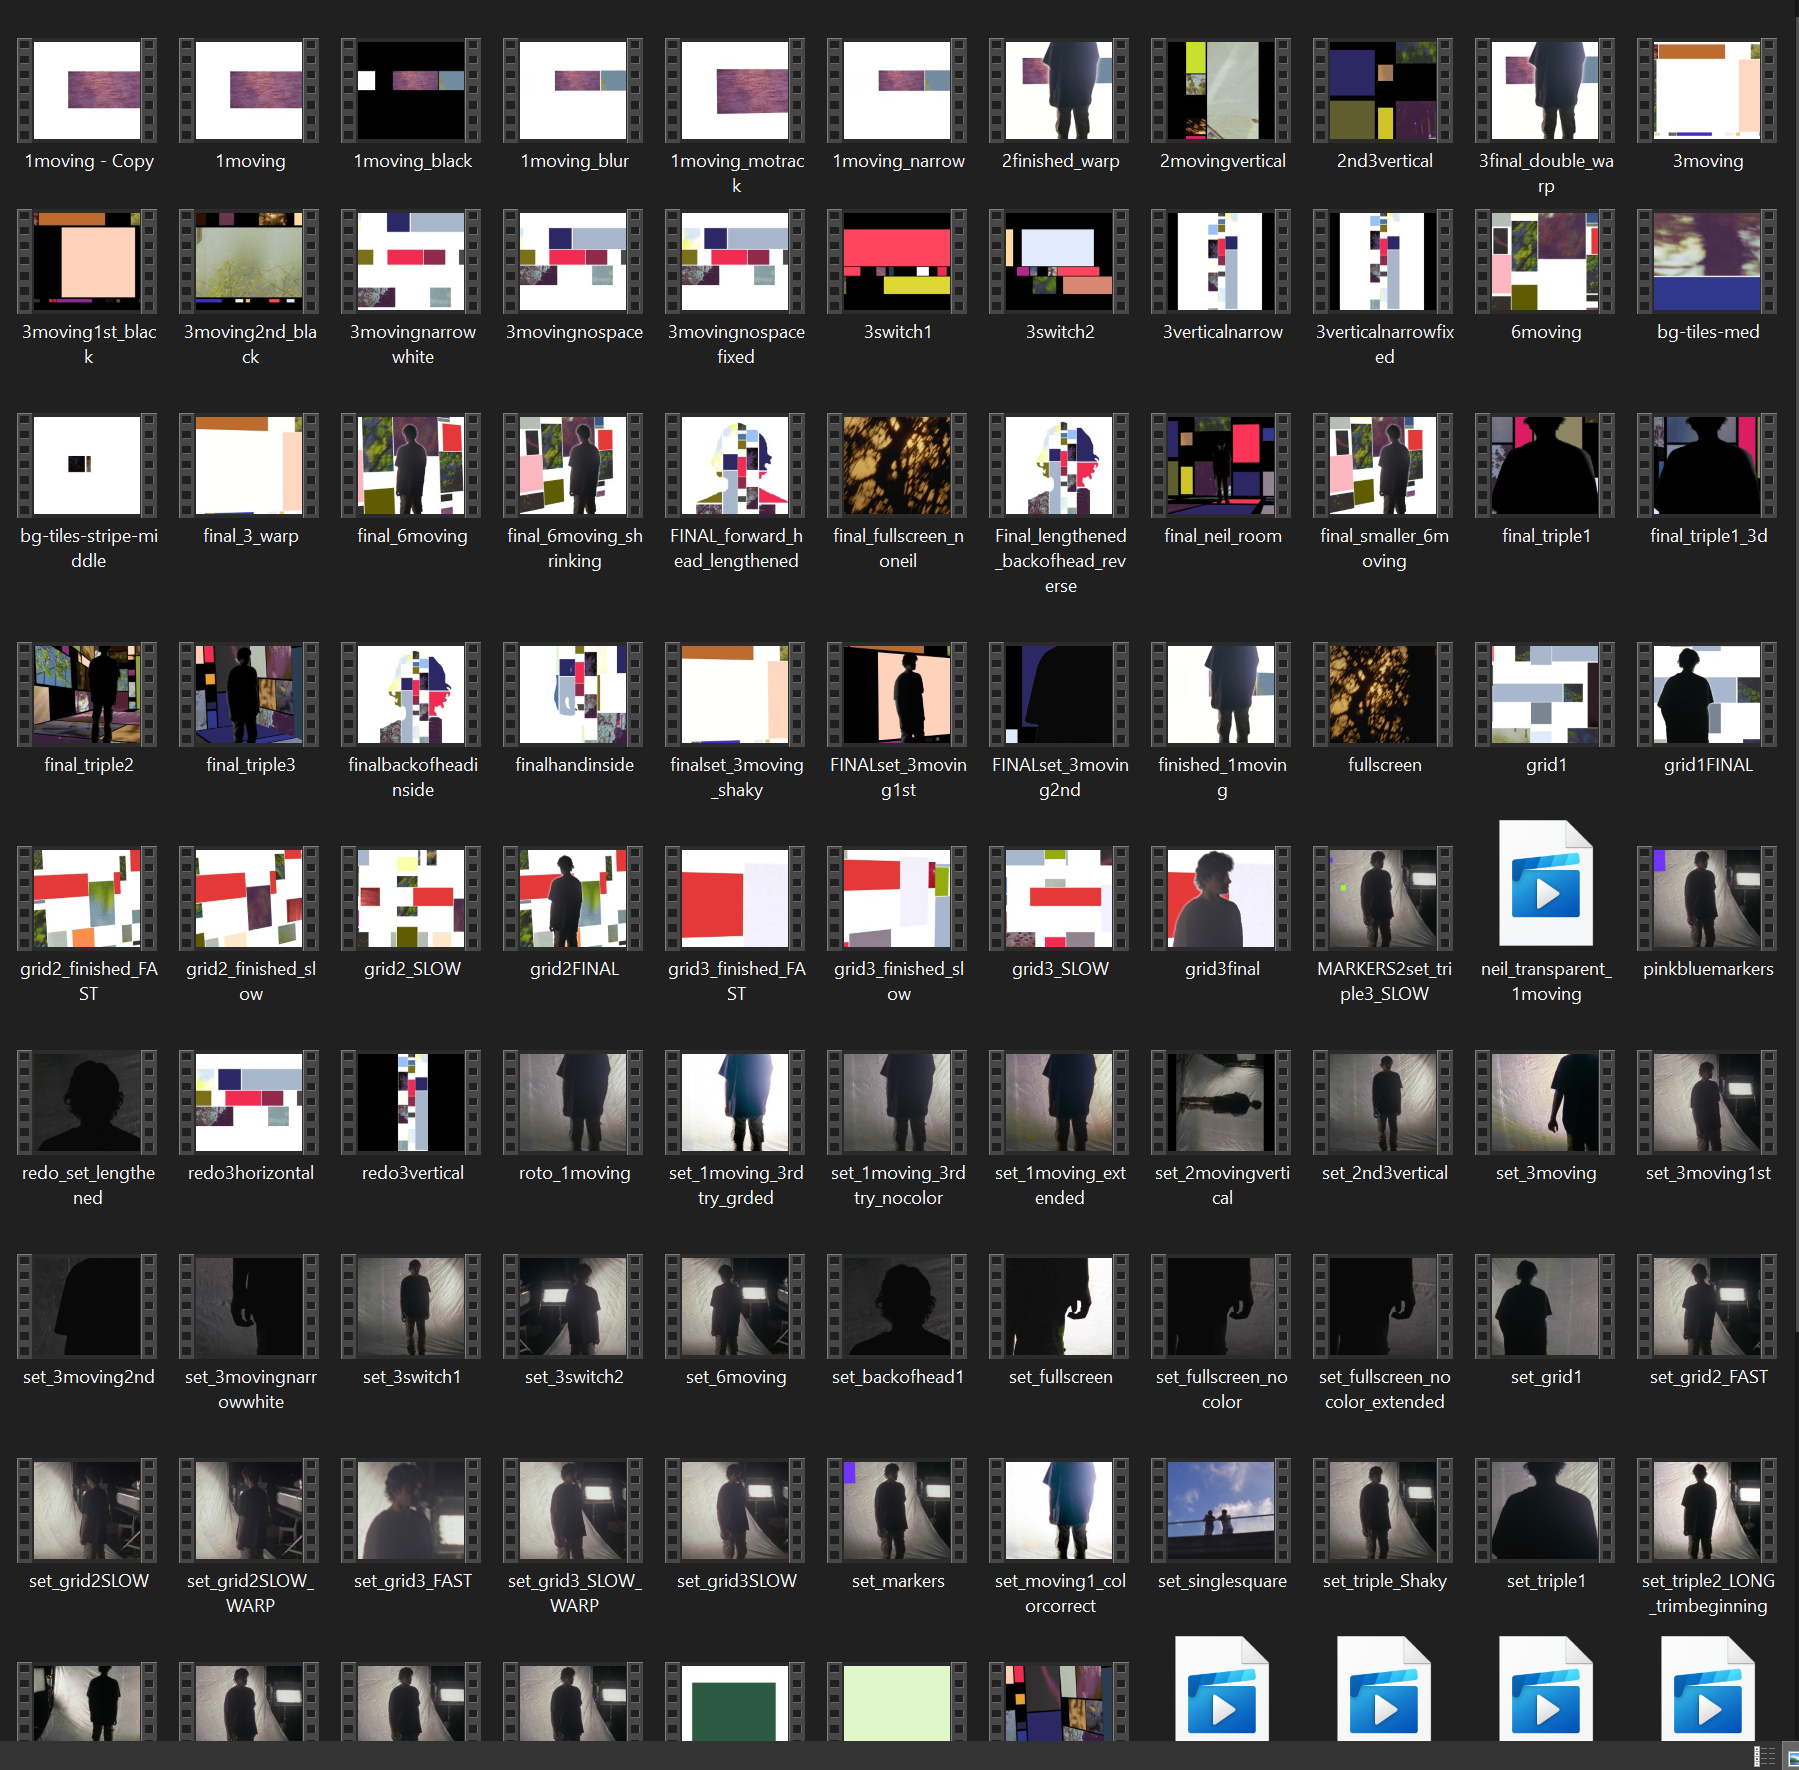Click the file name "roto_1moving"
1799x1770 pixels.
[x=574, y=1173]
